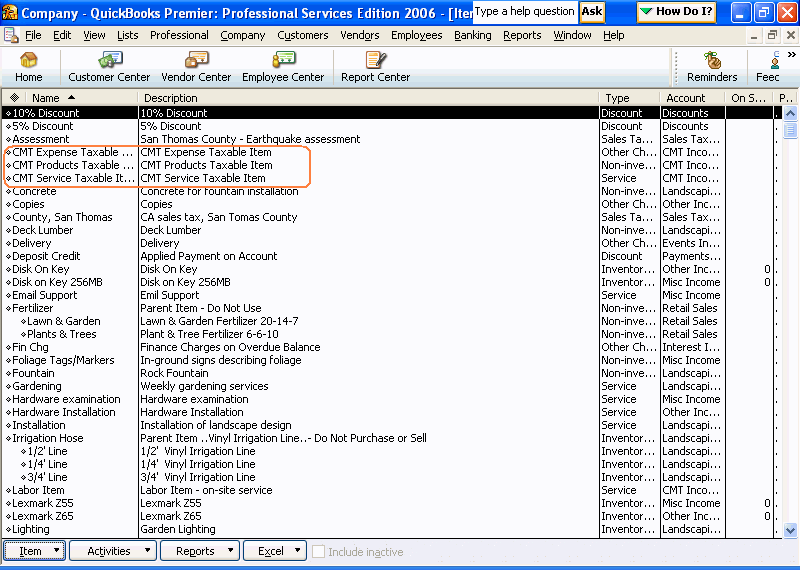The image size is (800, 570).
Task: Open the Employee Center
Action: 283,67
